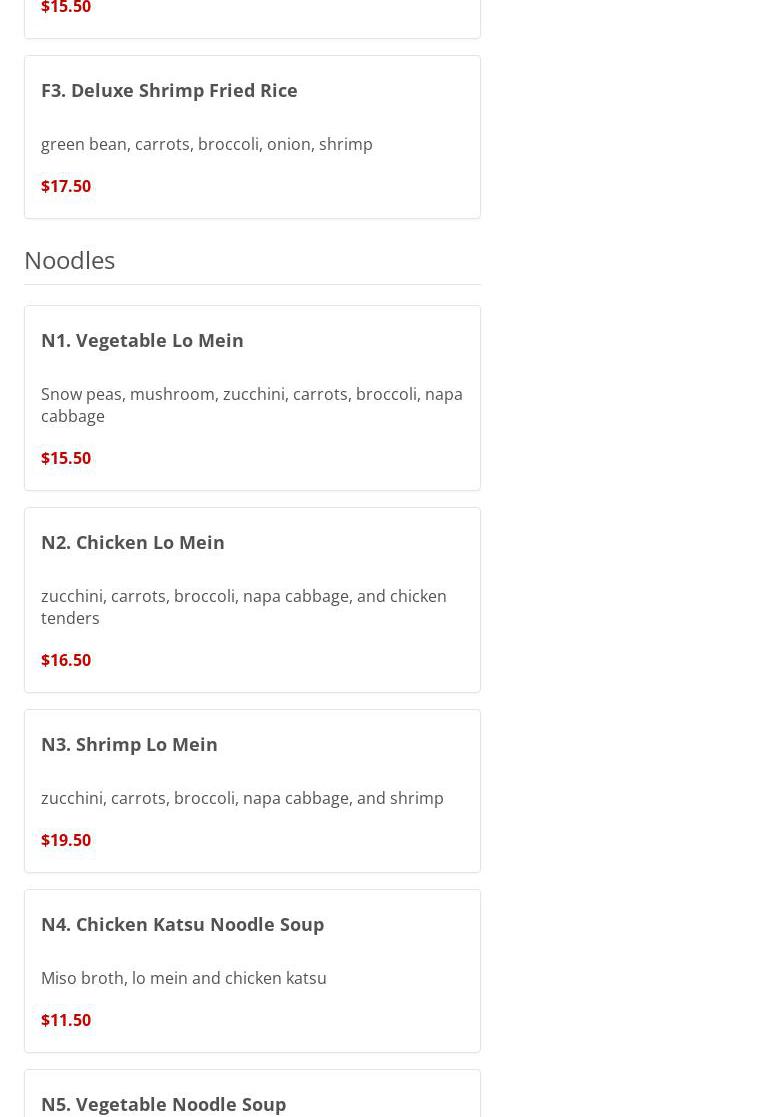
Task: Click the partial $15.50 price at the top
Action: click(x=66, y=8)
